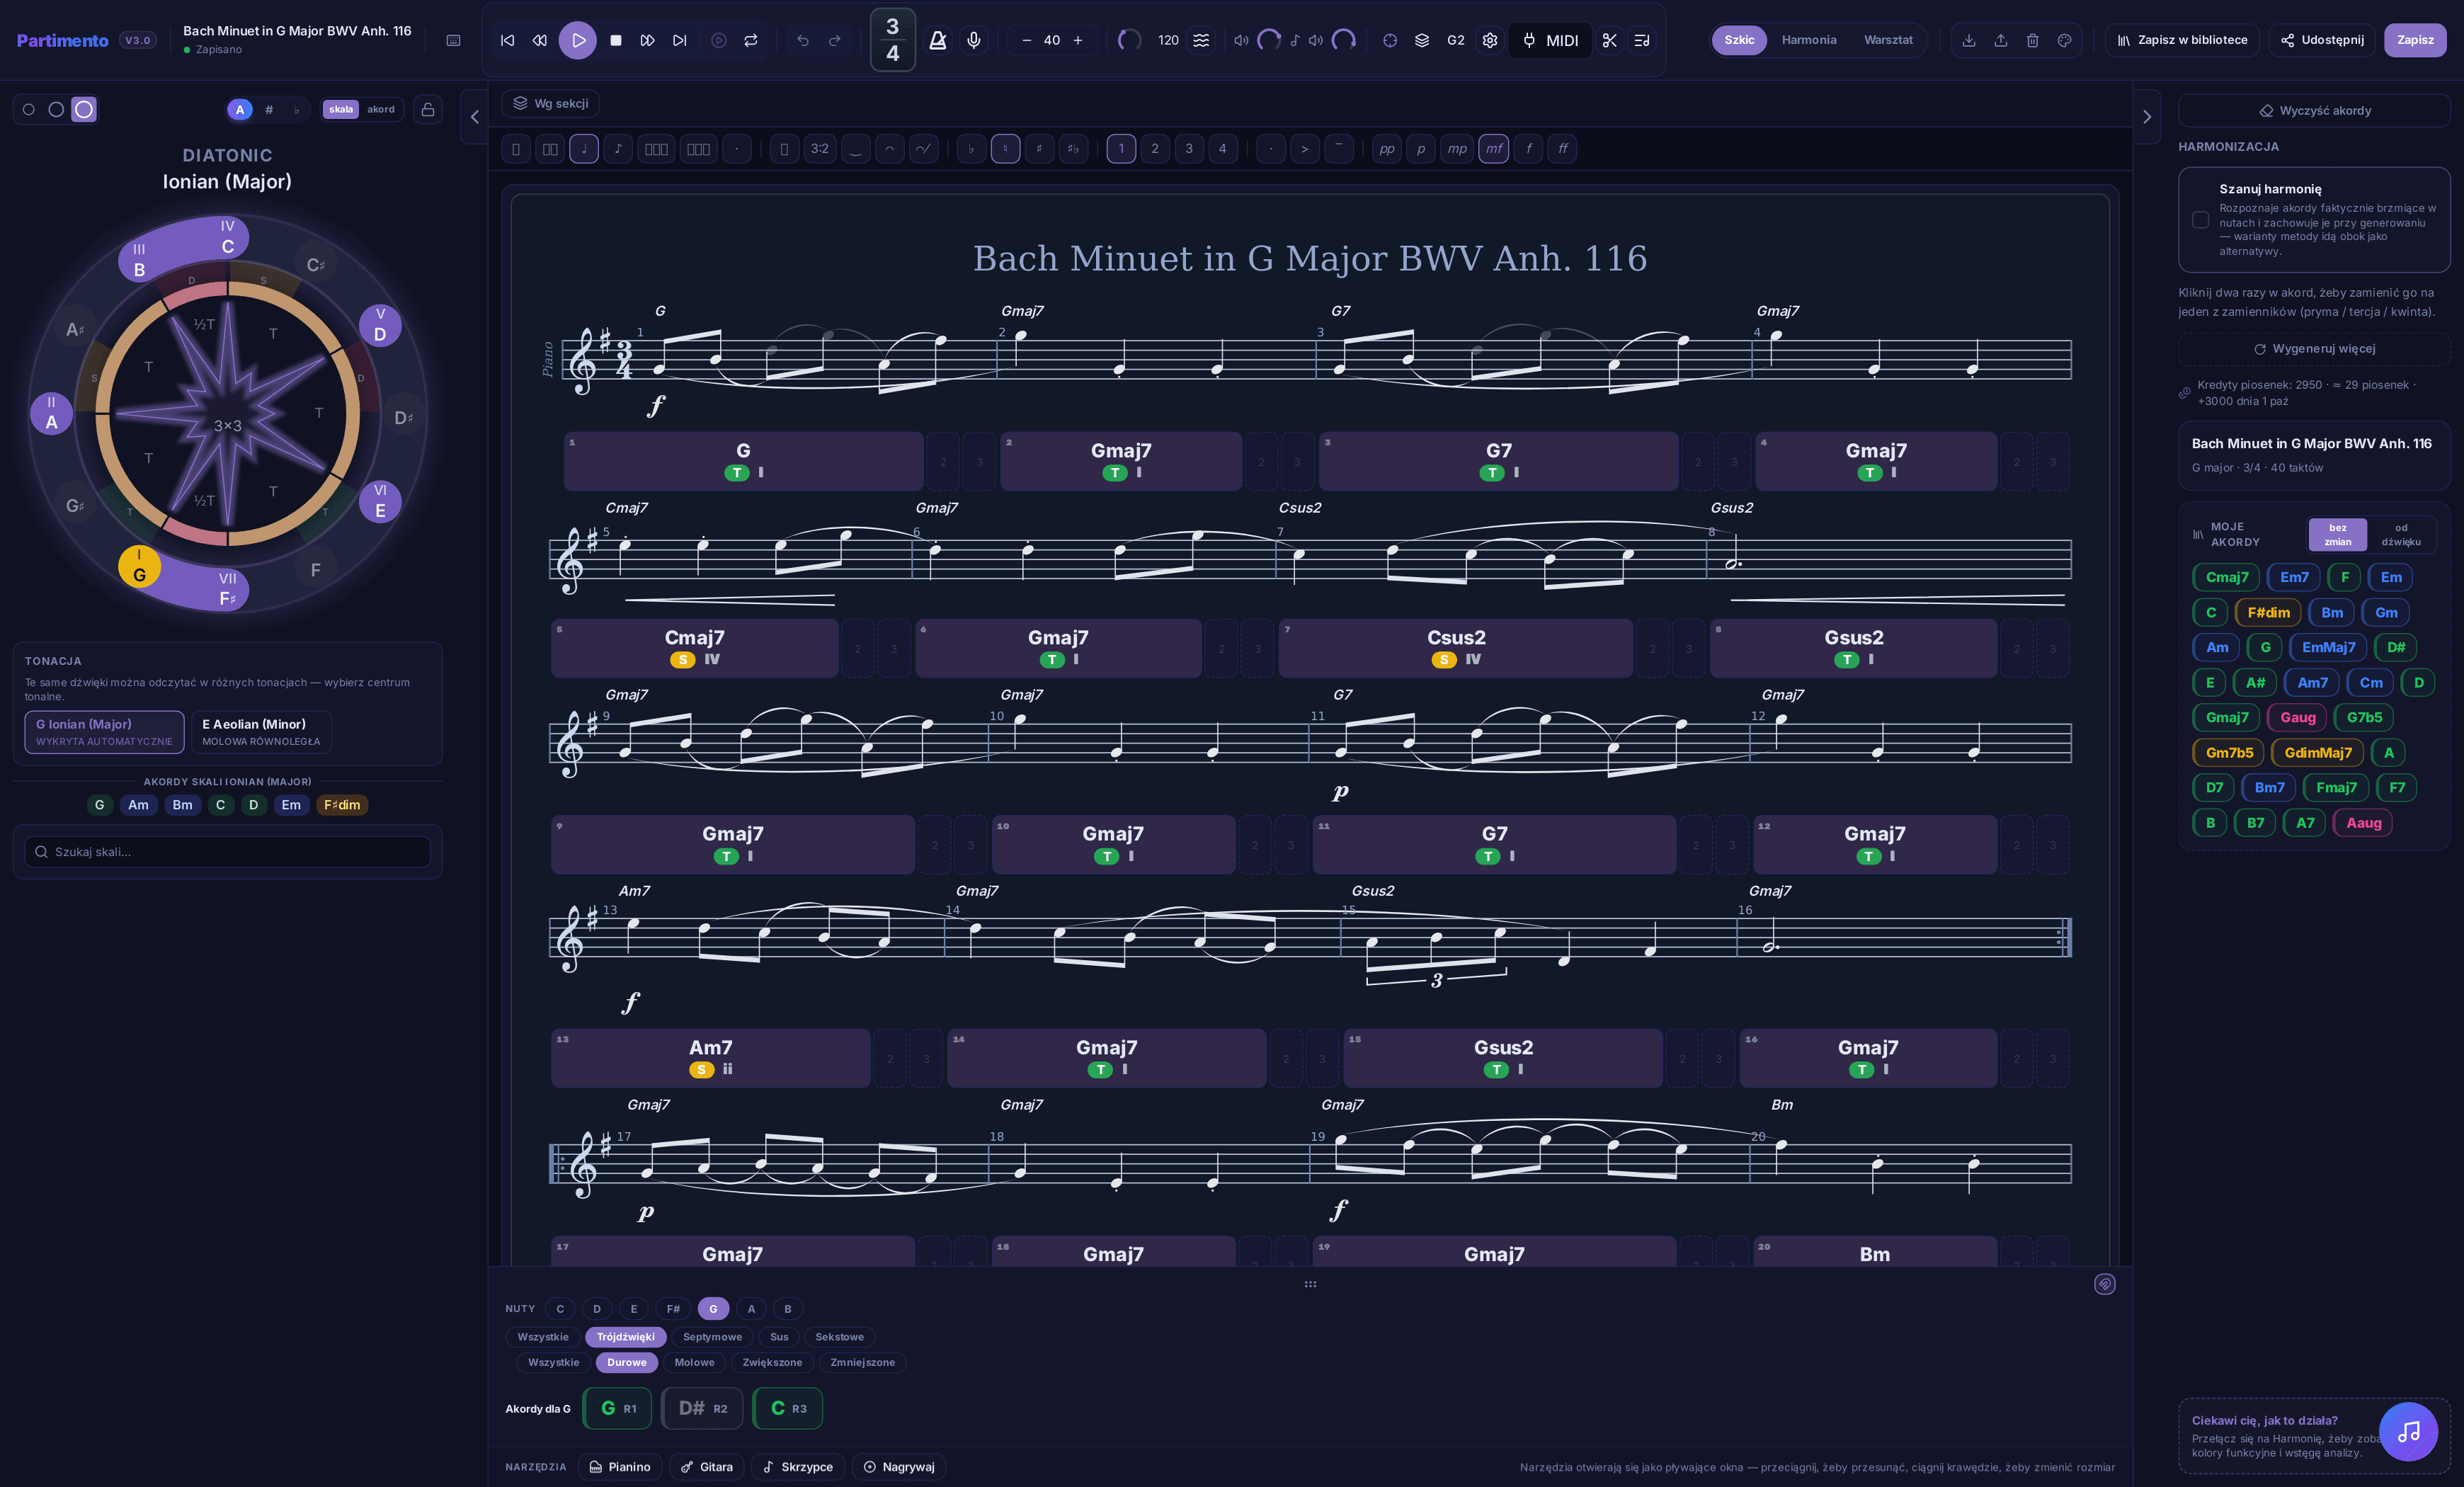Start playback with the play button
The width and height of the screenshot is (2464, 1487).
pos(577,40)
